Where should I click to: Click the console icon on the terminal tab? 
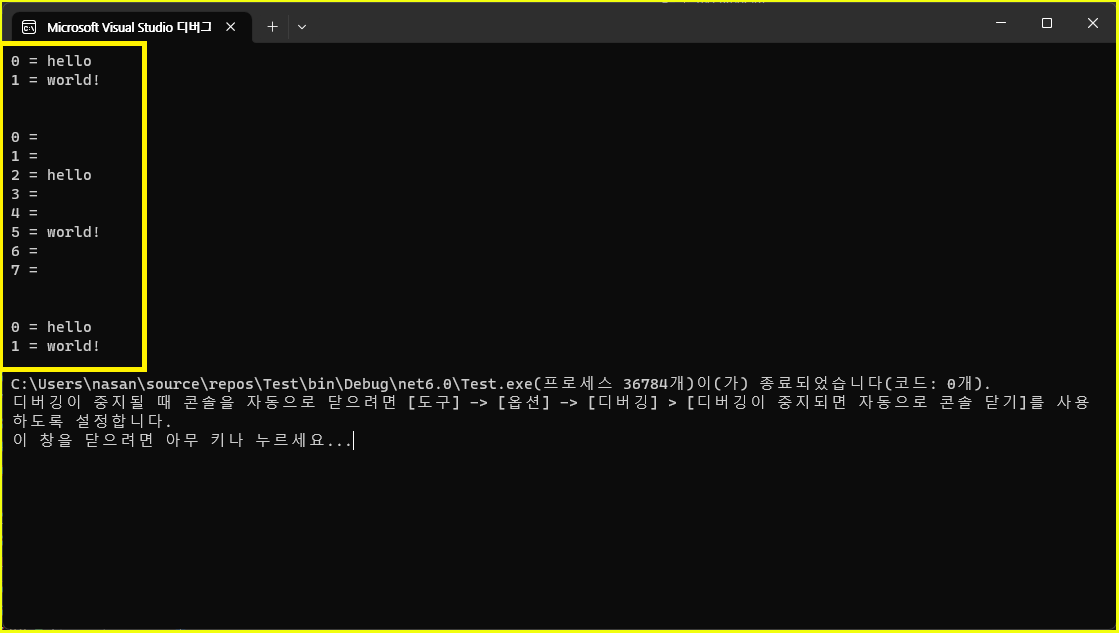tap(29, 27)
